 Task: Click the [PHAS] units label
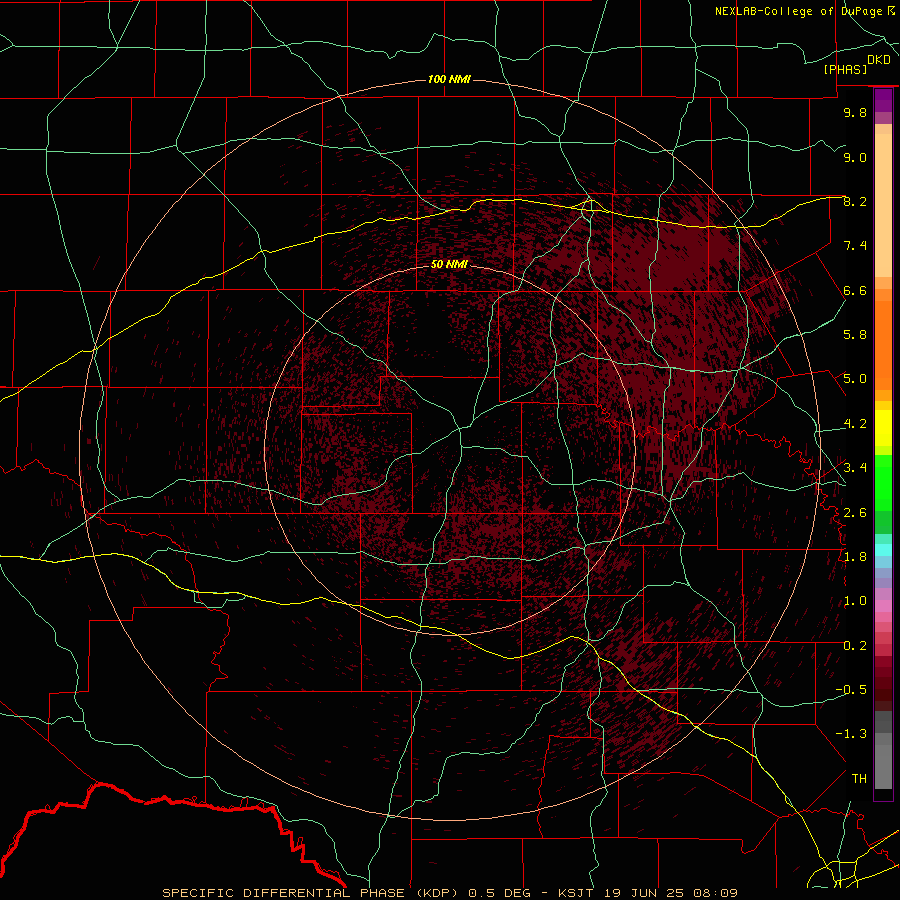pos(845,70)
